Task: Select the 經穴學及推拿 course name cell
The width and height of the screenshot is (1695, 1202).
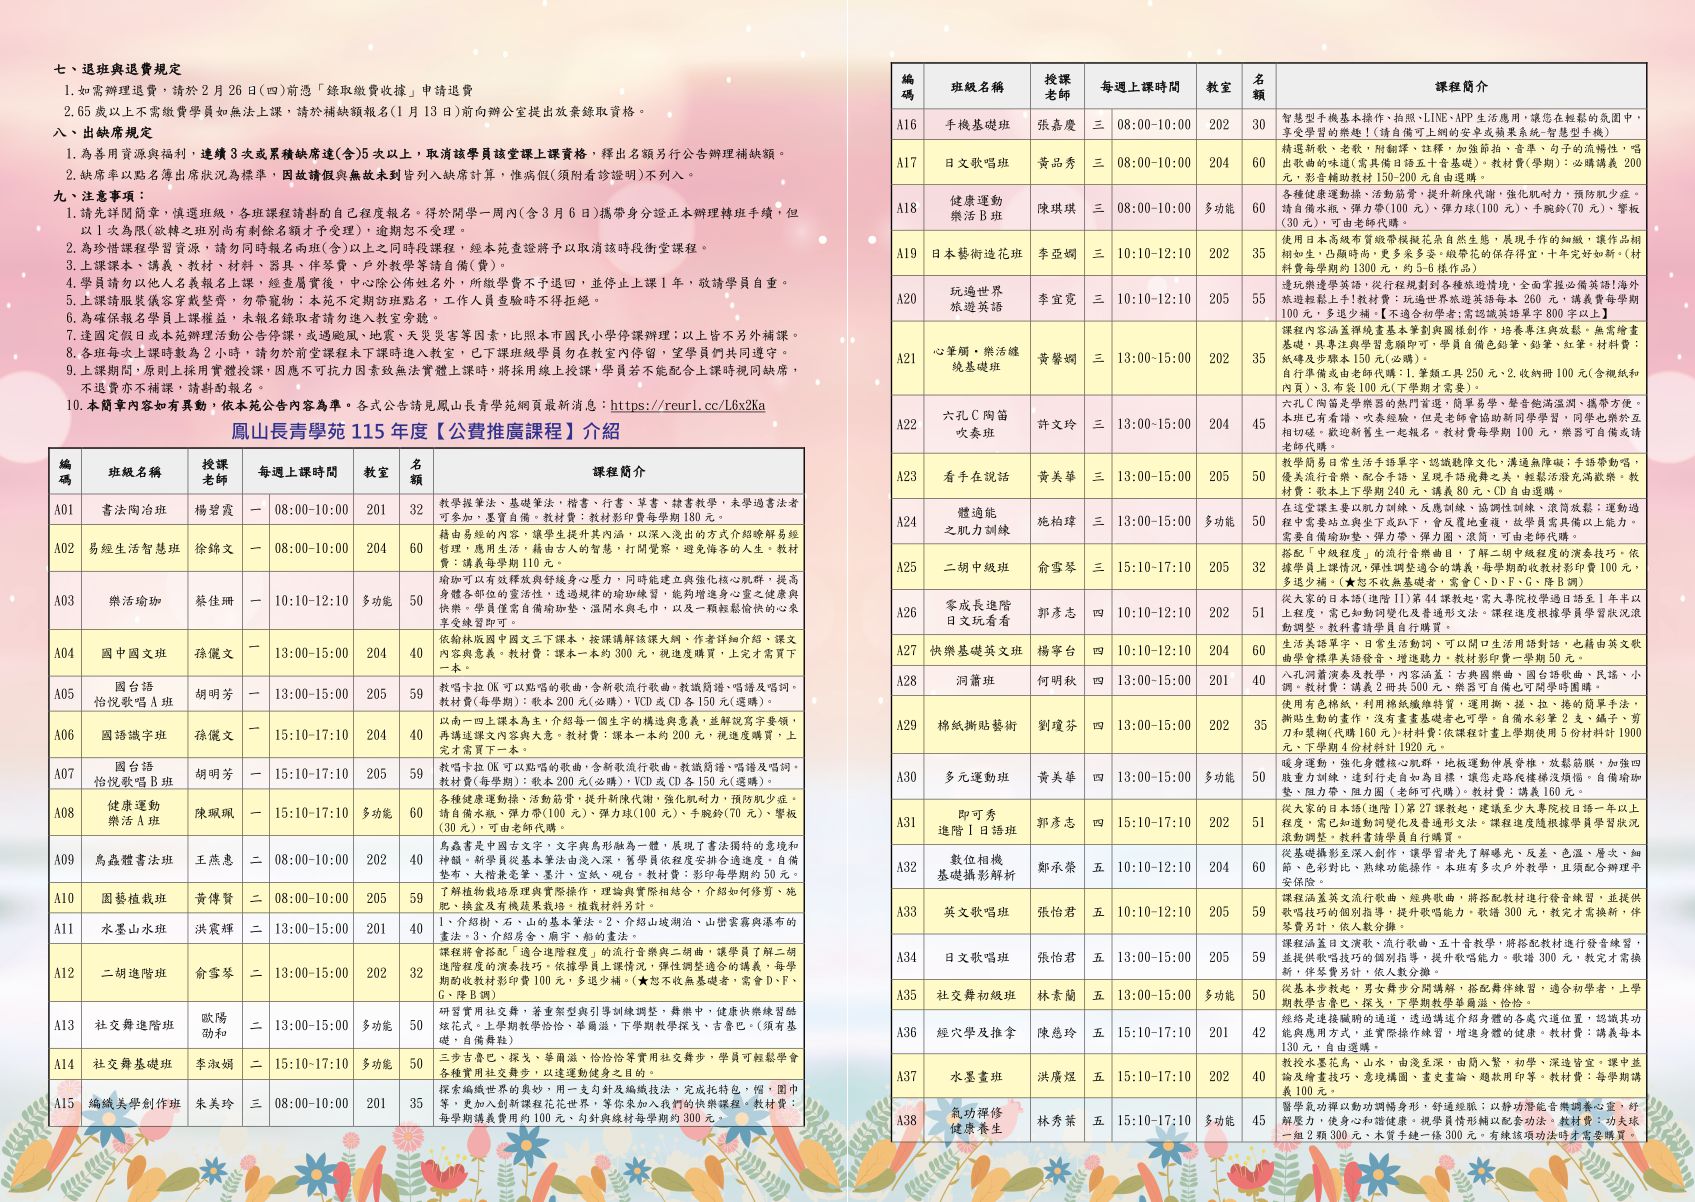Action: tap(976, 1032)
